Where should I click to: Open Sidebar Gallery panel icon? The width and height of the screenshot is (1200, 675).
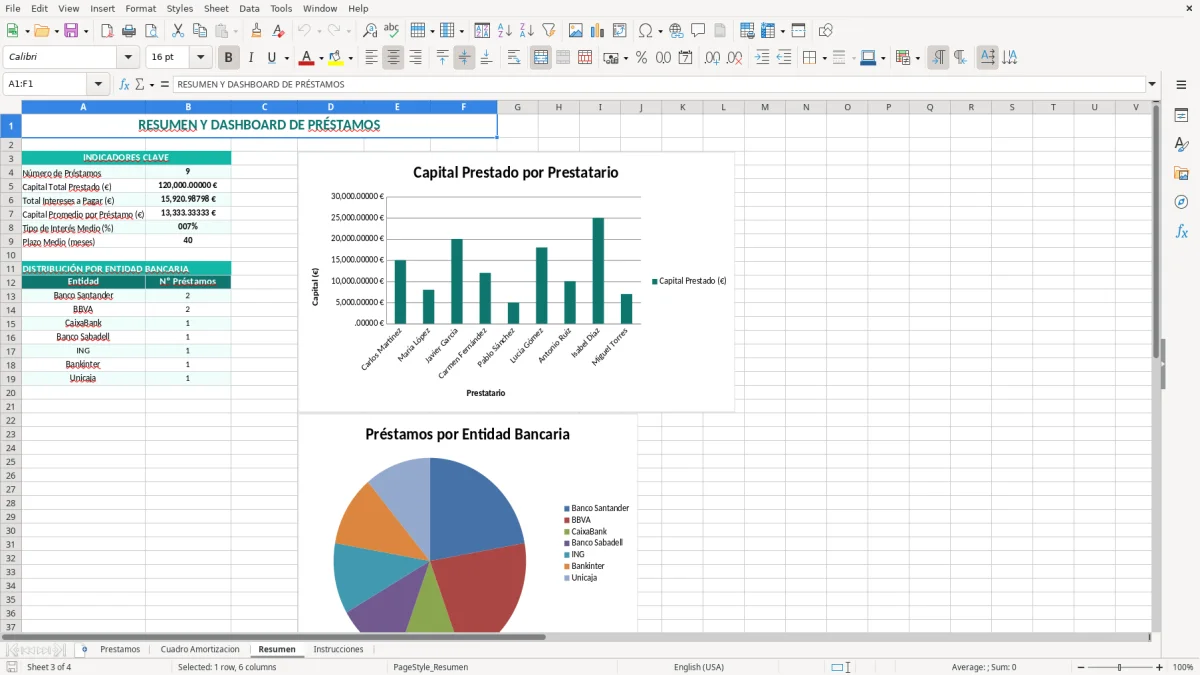[1181, 173]
